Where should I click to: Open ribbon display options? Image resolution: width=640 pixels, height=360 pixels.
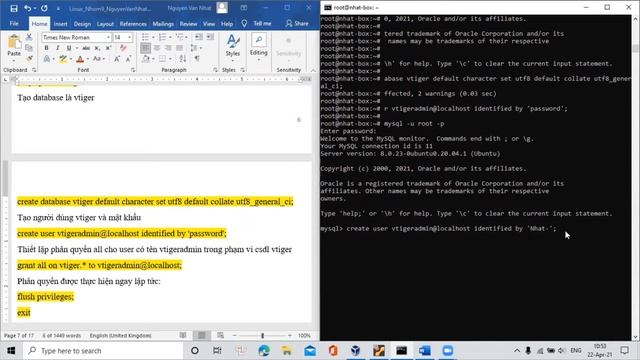(244, 8)
